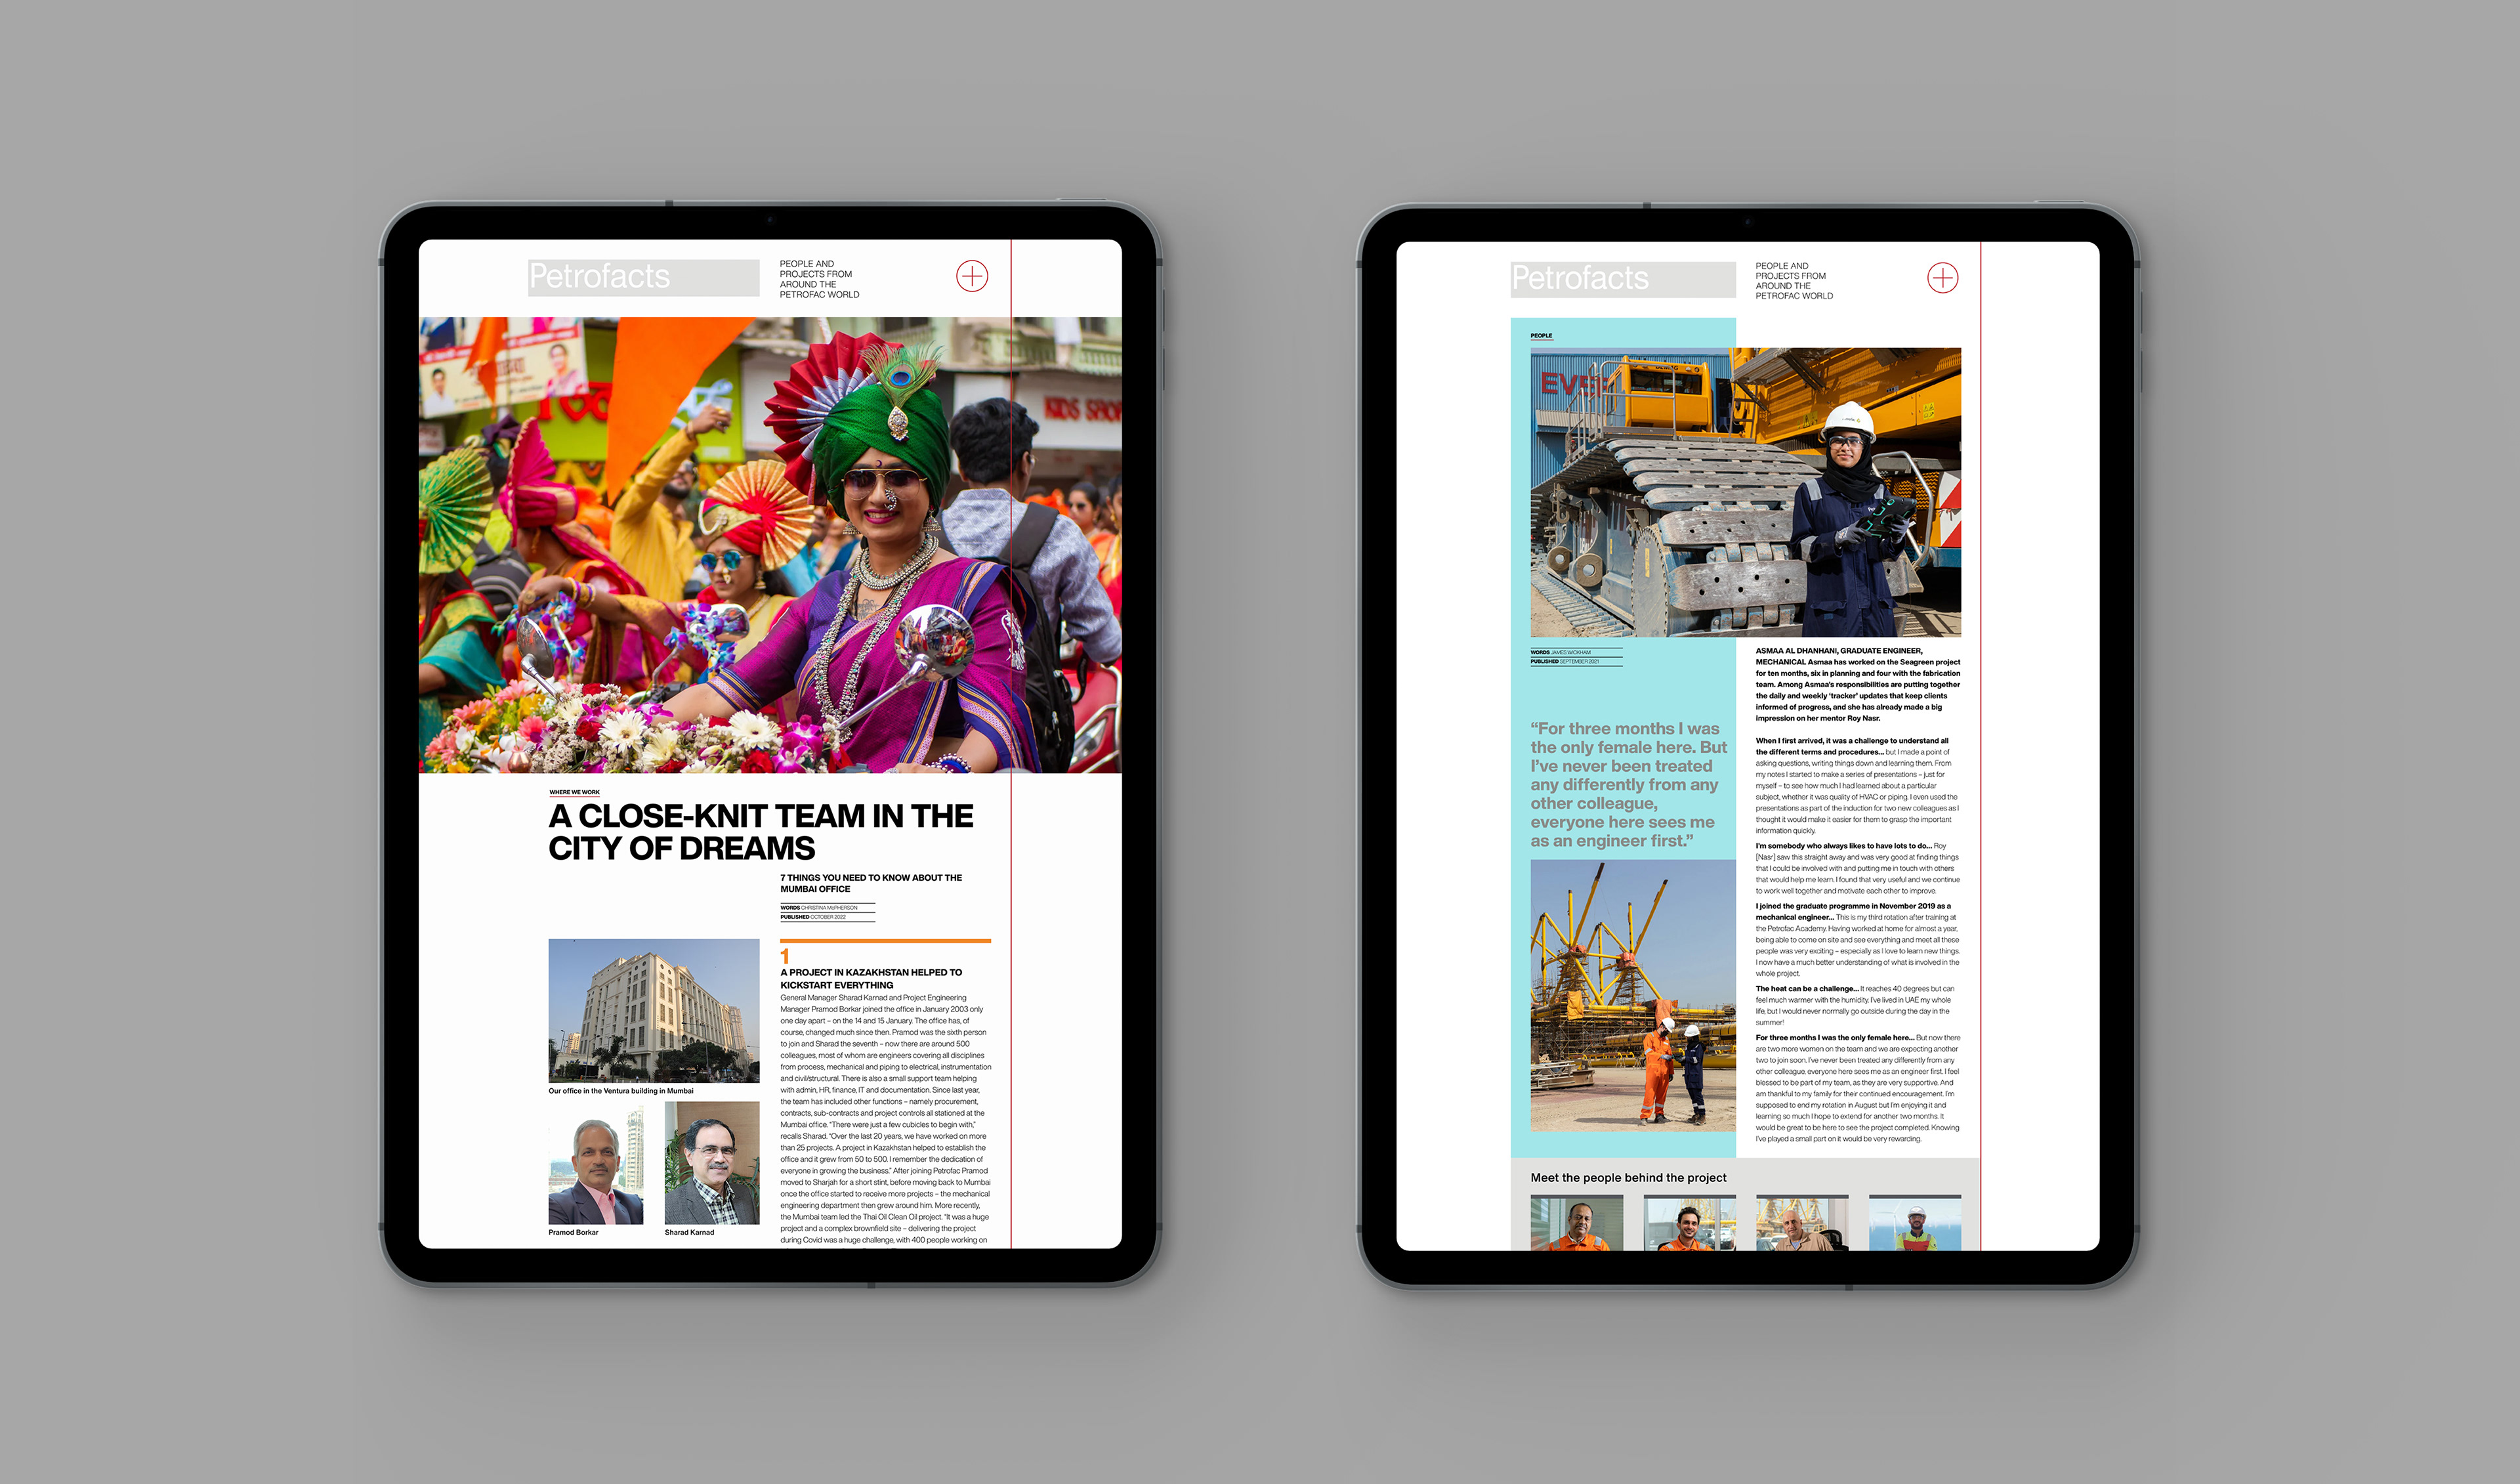Click the 'A Close-Knit Team in the City of Dreams' headline
2520x1484 pixels.
pos(760,832)
